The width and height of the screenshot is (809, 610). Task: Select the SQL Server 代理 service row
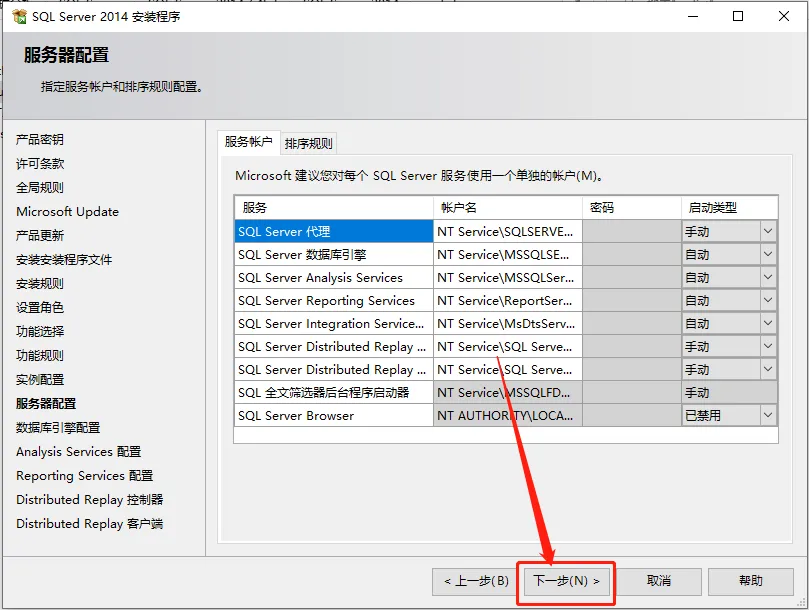334,231
